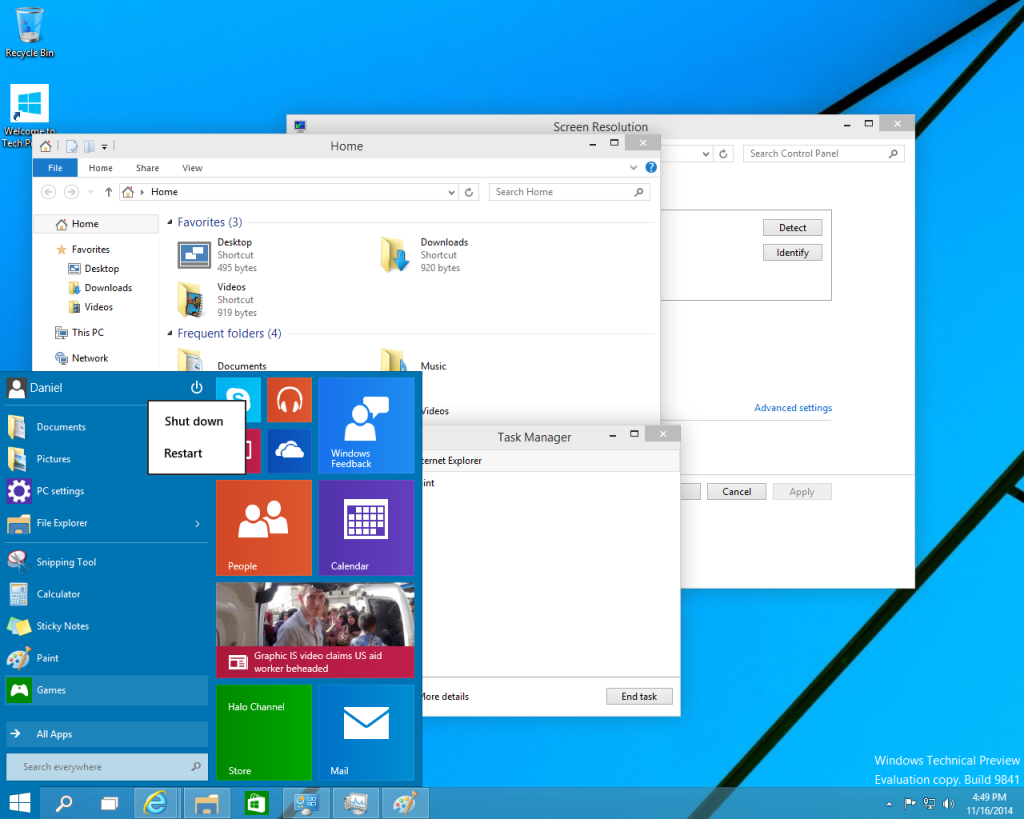
Task: Launch the Windows Feedback tile
Action: [x=364, y=425]
